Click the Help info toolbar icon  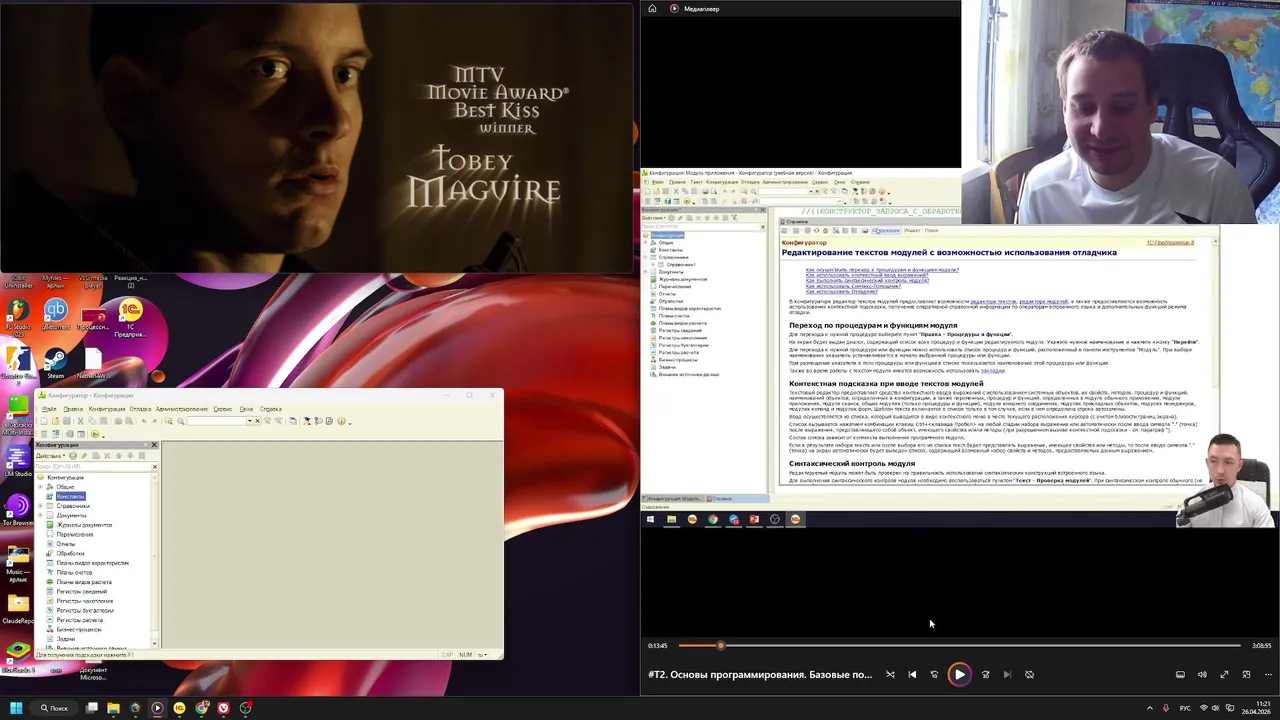[x=340, y=421]
